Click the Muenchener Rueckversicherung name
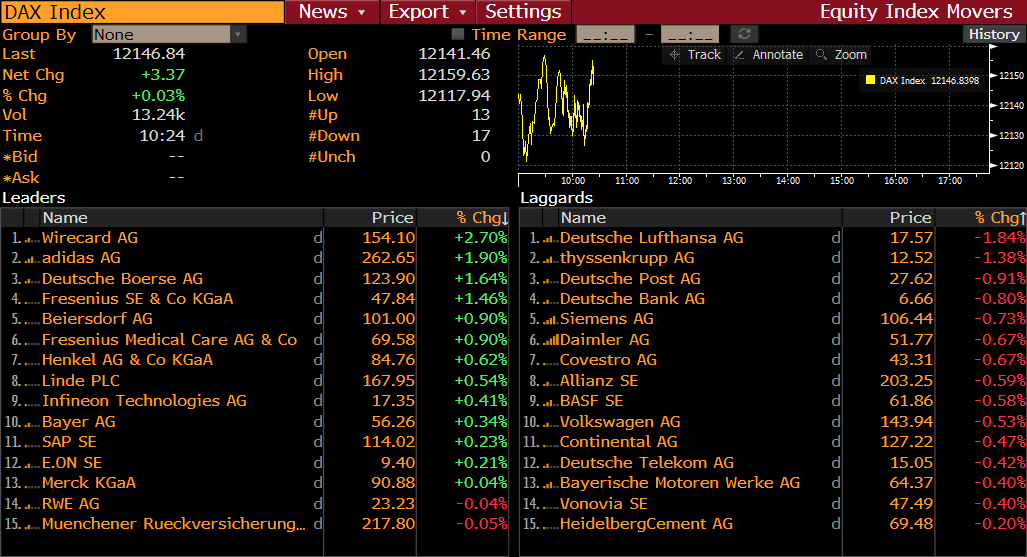The image size is (1027, 557). click(x=174, y=524)
